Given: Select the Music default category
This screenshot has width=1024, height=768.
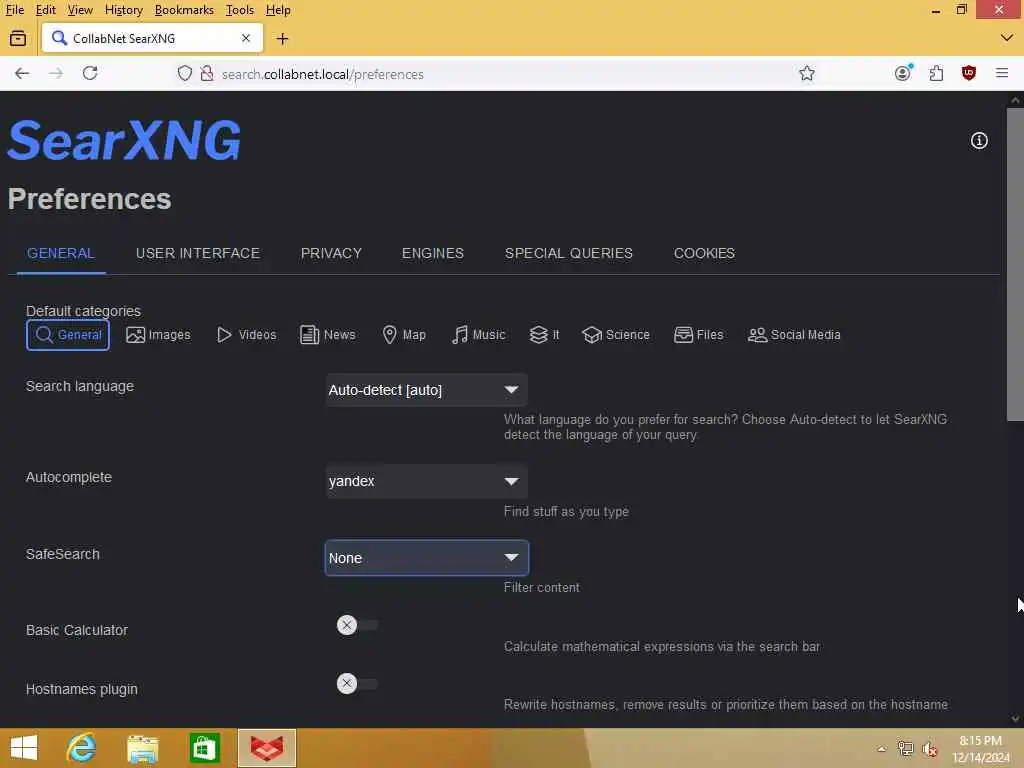Looking at the screenshot, I should [x=479, y=335].
